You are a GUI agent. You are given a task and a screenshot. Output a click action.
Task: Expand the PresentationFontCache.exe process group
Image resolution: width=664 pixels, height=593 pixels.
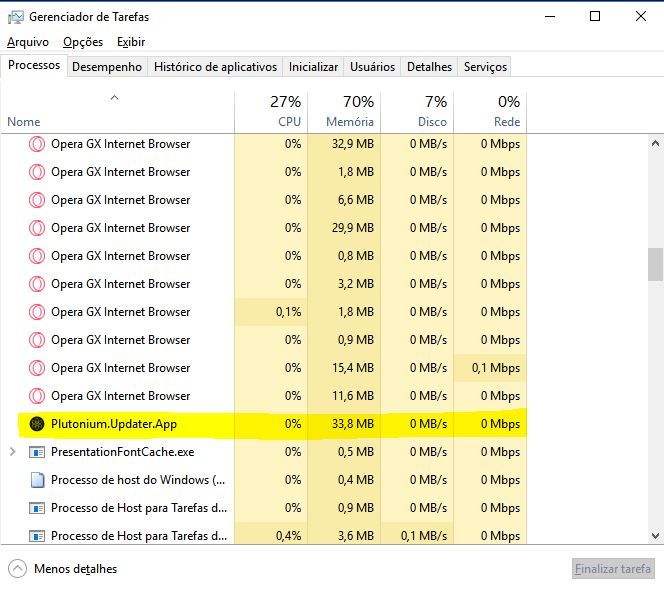[x=13, y=452]
